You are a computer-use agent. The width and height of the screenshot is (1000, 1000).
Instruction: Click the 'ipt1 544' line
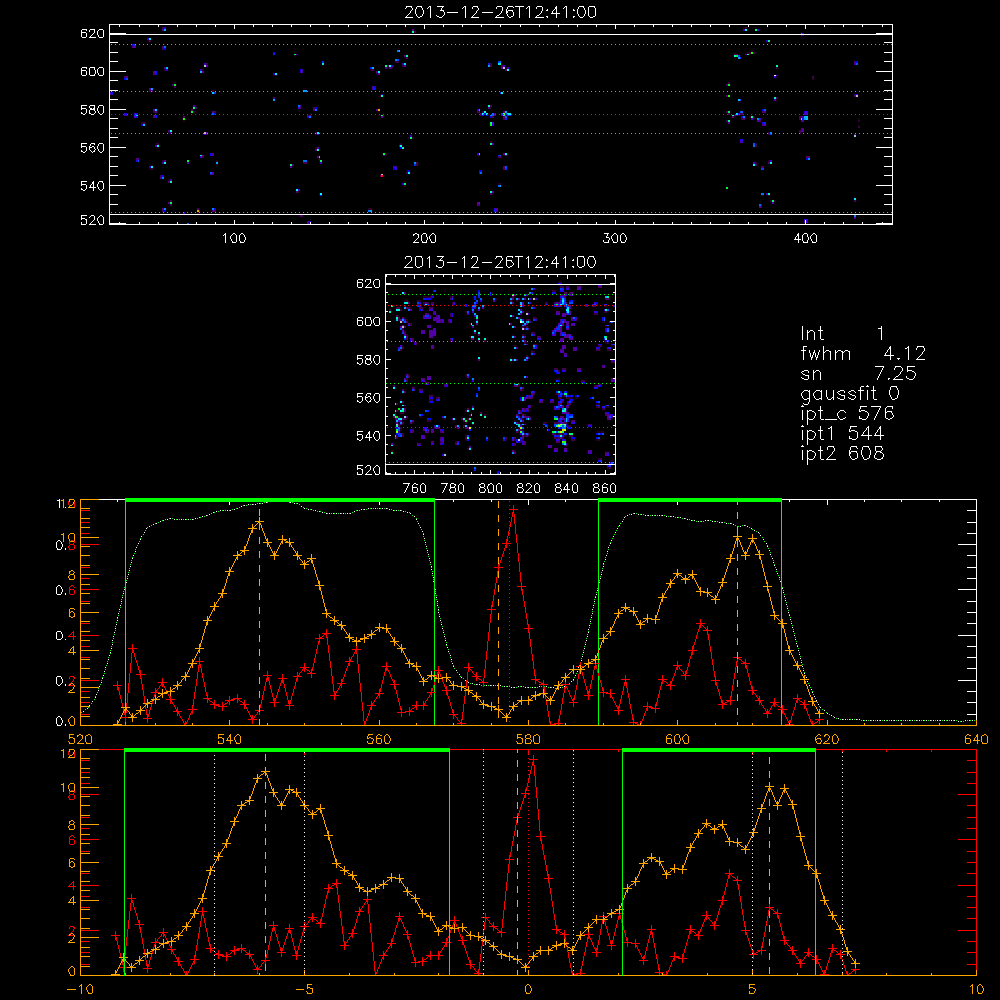842,434
